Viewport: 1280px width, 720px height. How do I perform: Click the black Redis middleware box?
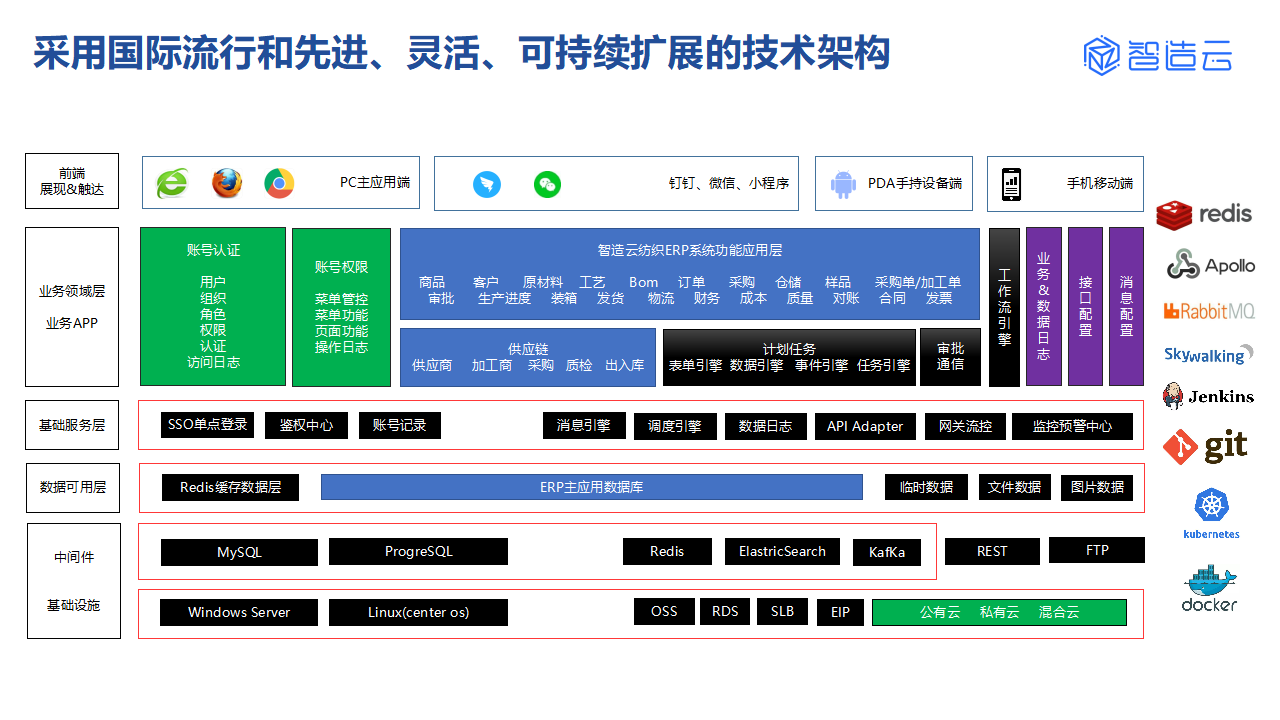[x=667, y=551]
